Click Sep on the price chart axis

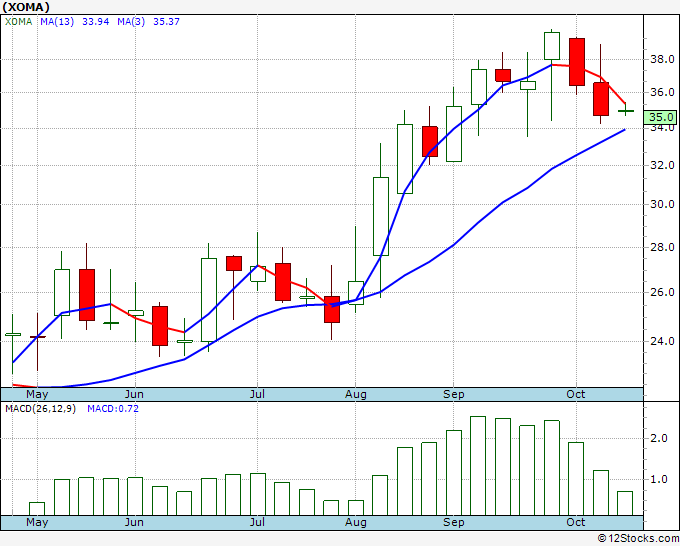(x=454, y=395)
